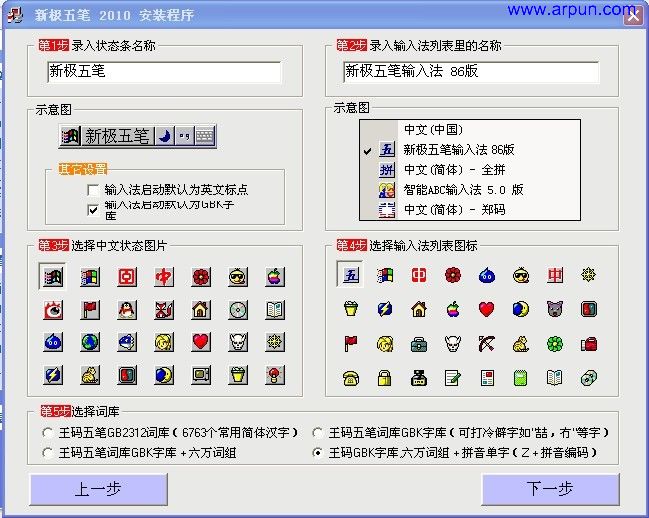
Task: Select the yellow cat icon in step 3
Action: tap(90, 375)
